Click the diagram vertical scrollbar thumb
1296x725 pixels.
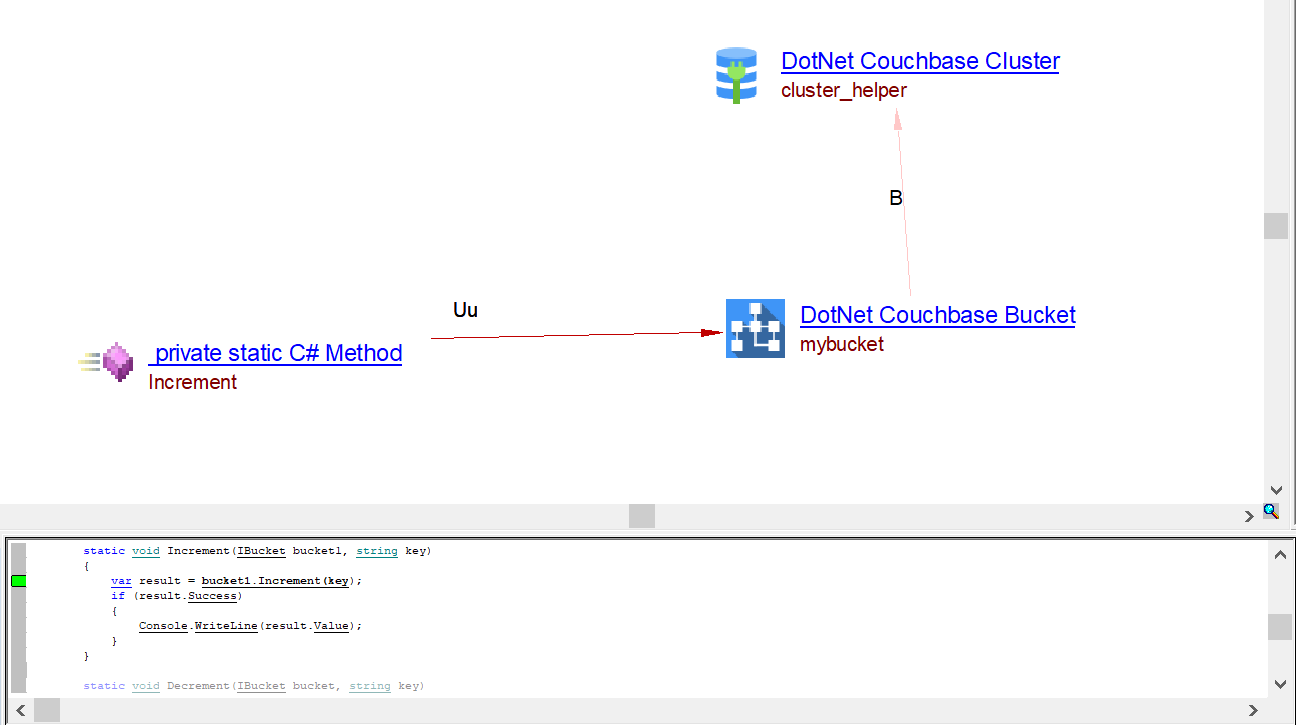coord(1275,226)
